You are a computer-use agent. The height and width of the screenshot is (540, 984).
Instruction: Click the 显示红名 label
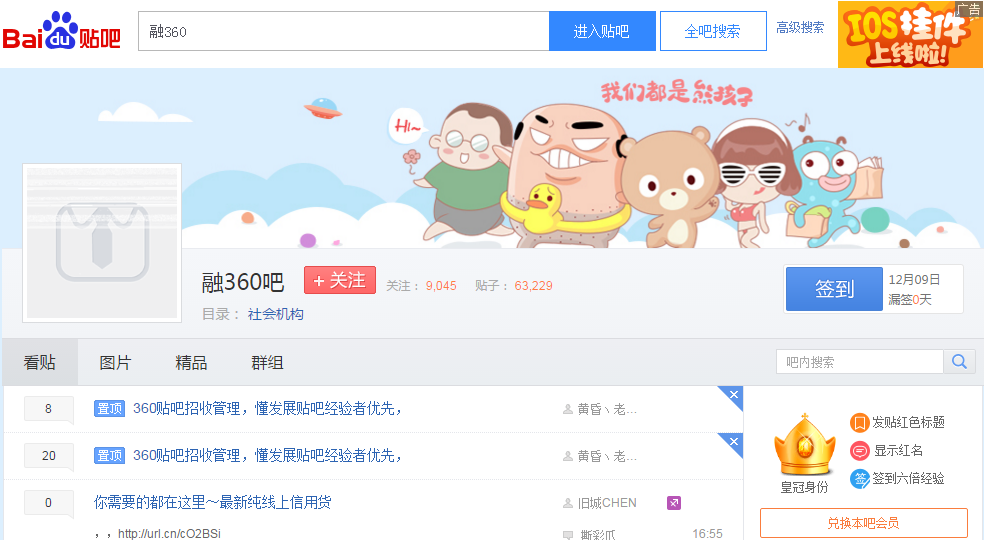click(898, 450)
